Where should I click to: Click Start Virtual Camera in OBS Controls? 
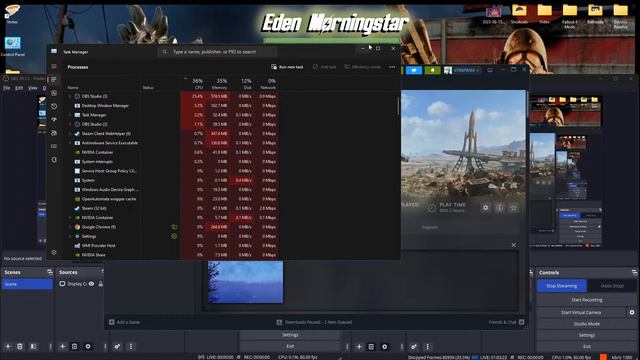[581, 312]
